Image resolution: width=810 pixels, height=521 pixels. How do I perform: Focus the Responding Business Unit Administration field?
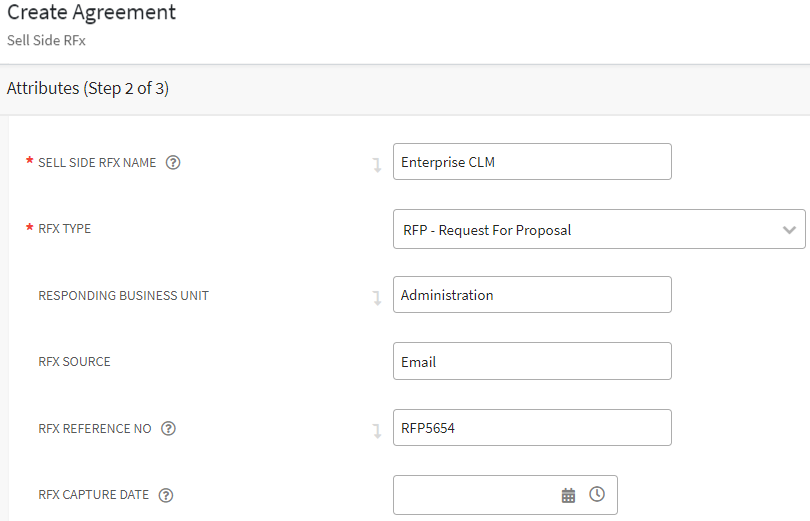532,295
